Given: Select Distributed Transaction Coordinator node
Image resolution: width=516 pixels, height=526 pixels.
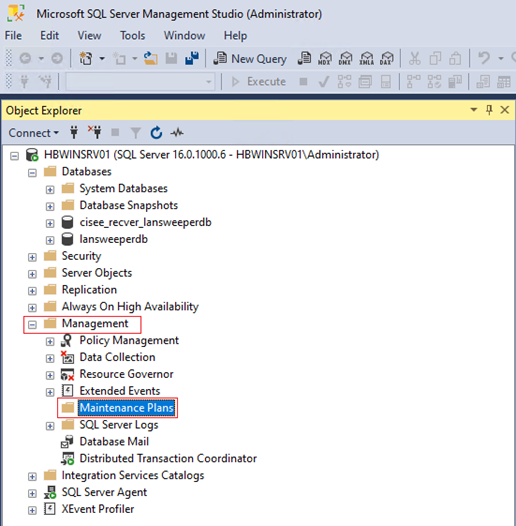Looking at the screenshot, I should pos(168,458).
